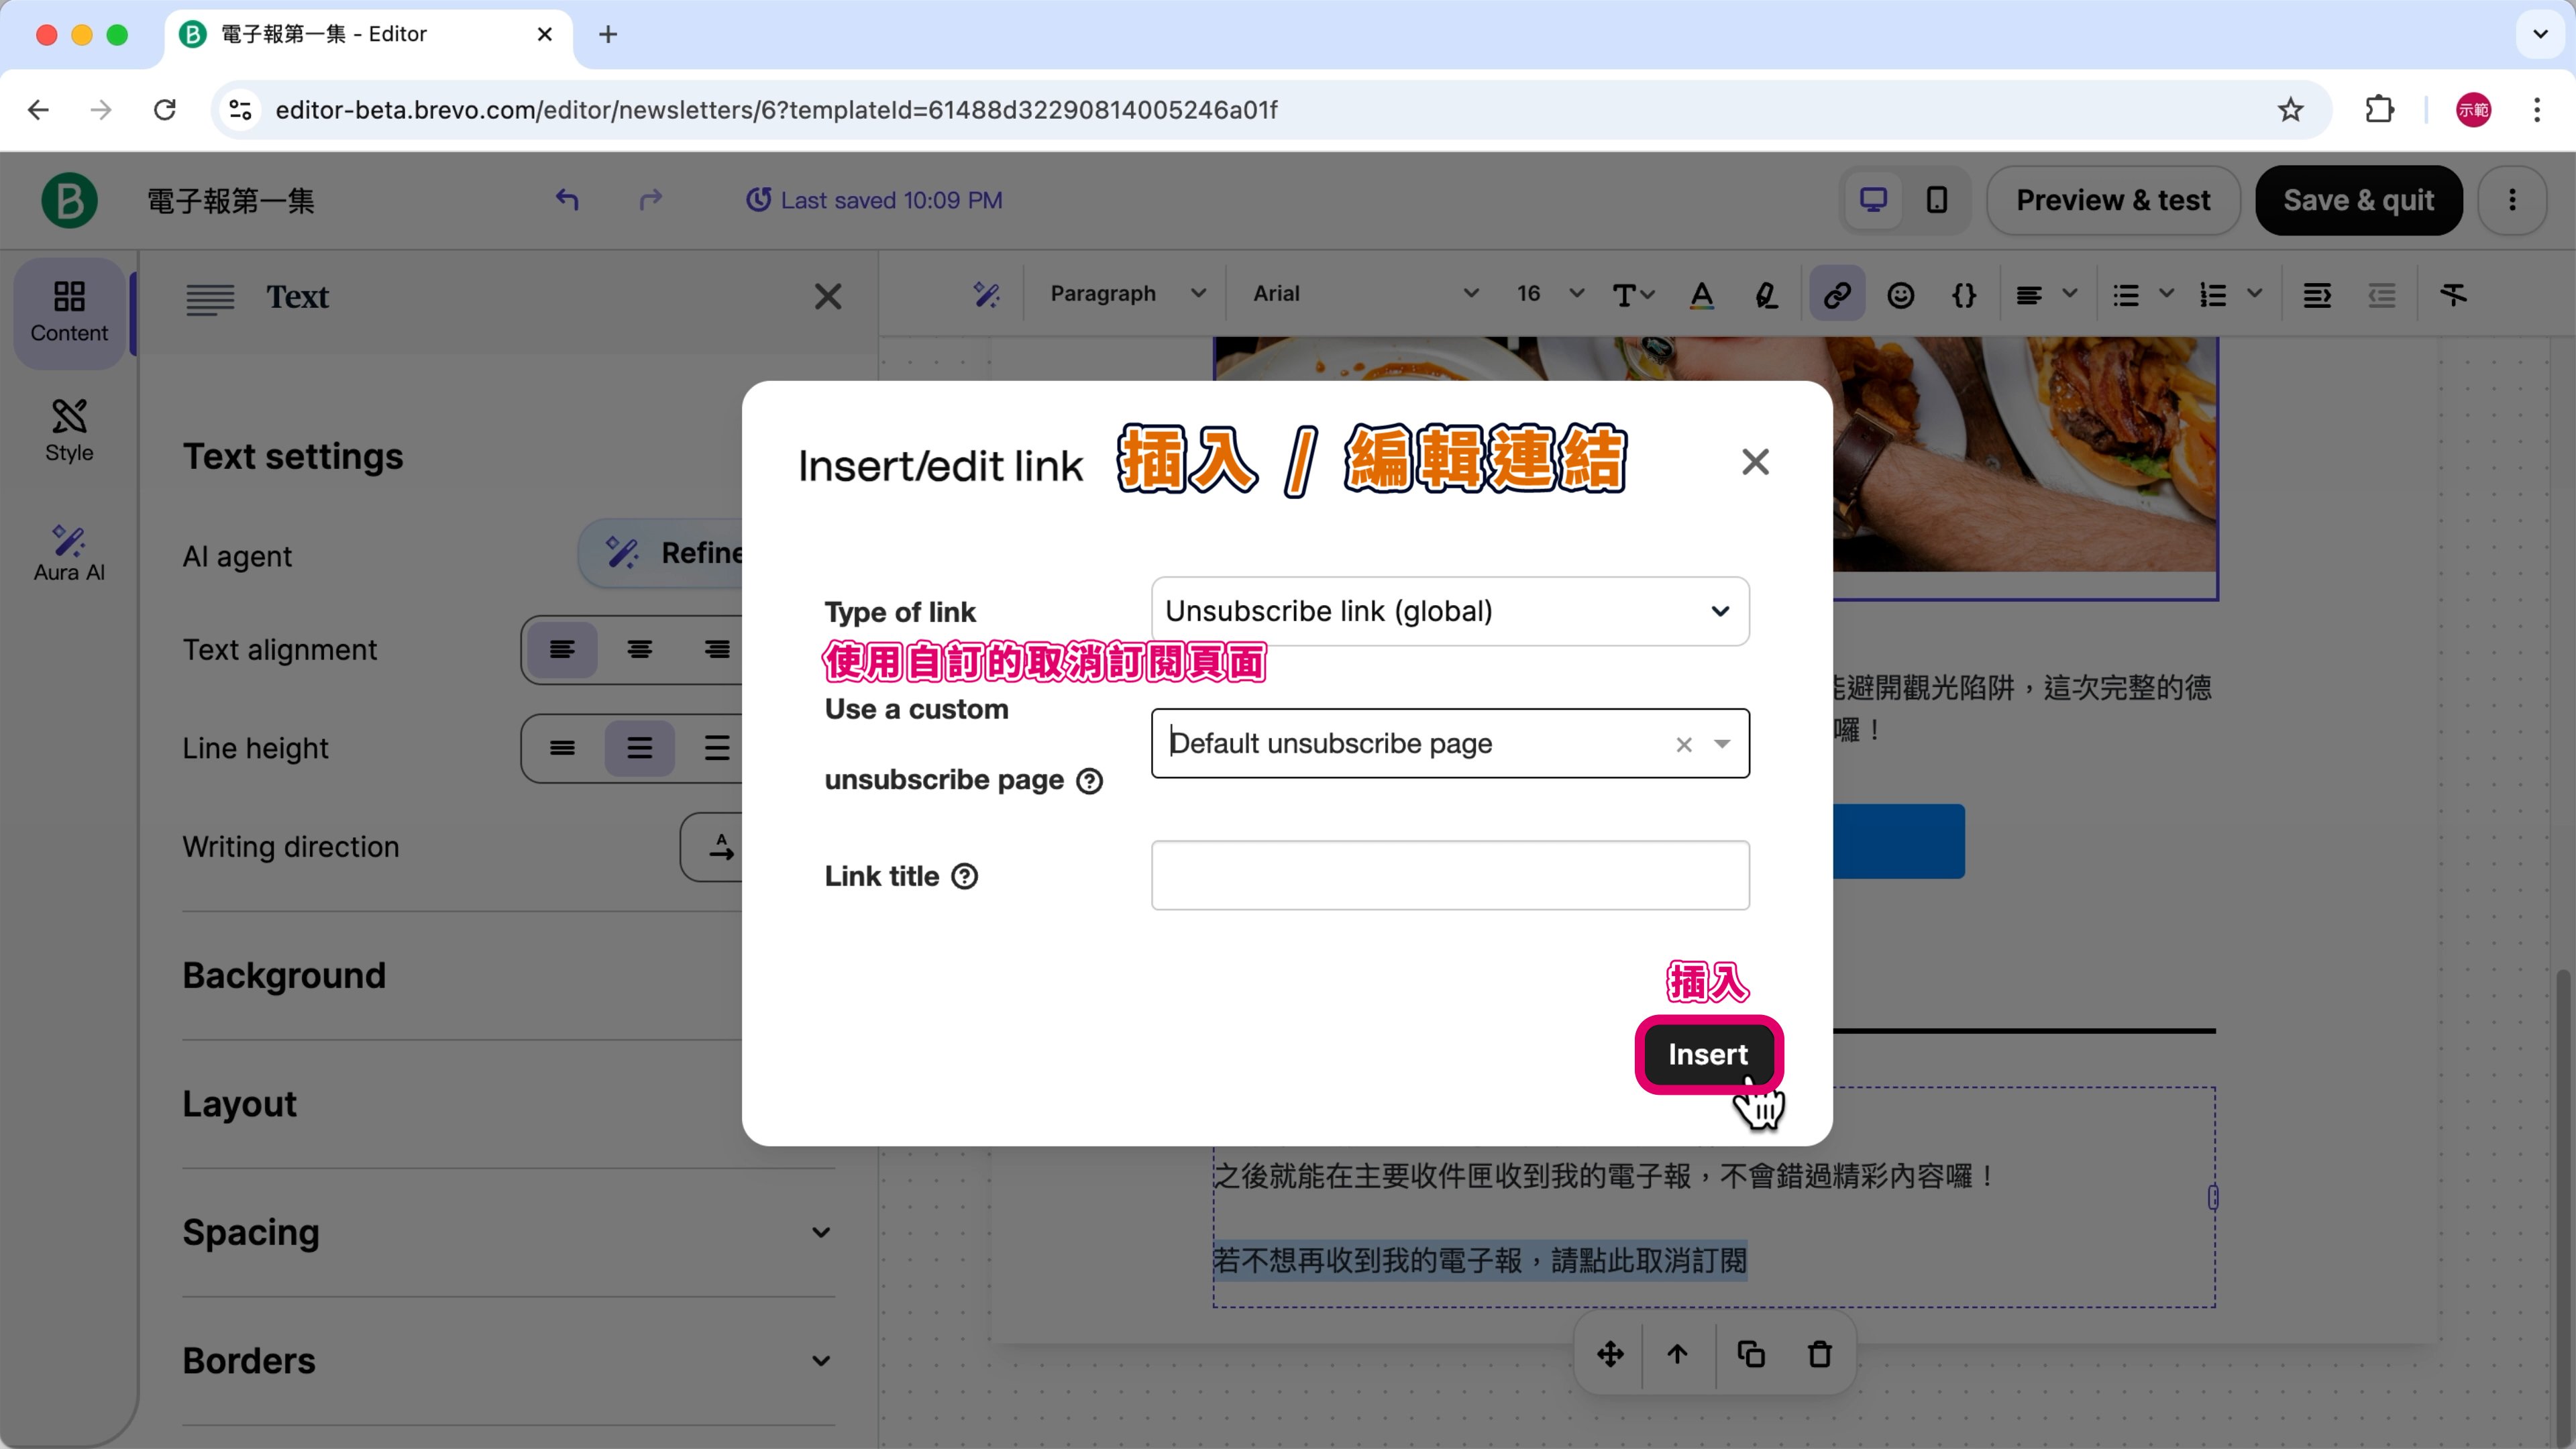
Task: Duplicate the selected text block
Action: pos(1750,1354)
